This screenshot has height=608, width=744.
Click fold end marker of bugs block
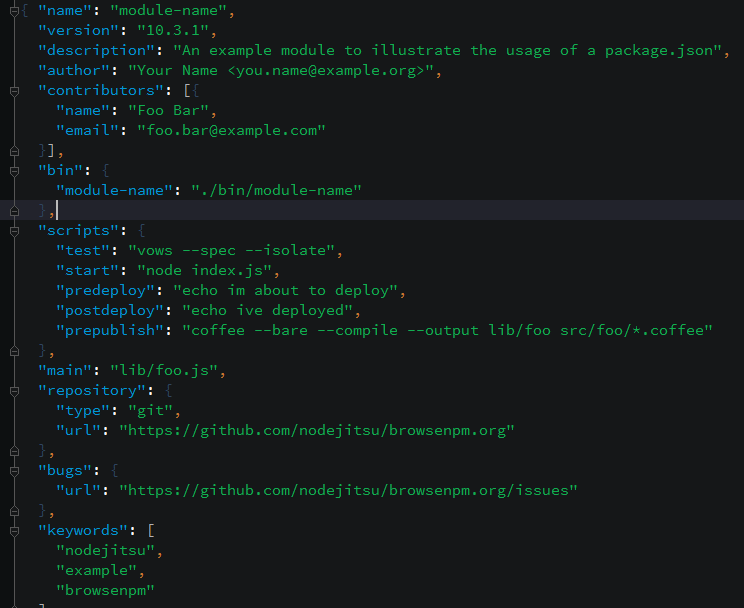click(14, 511)
